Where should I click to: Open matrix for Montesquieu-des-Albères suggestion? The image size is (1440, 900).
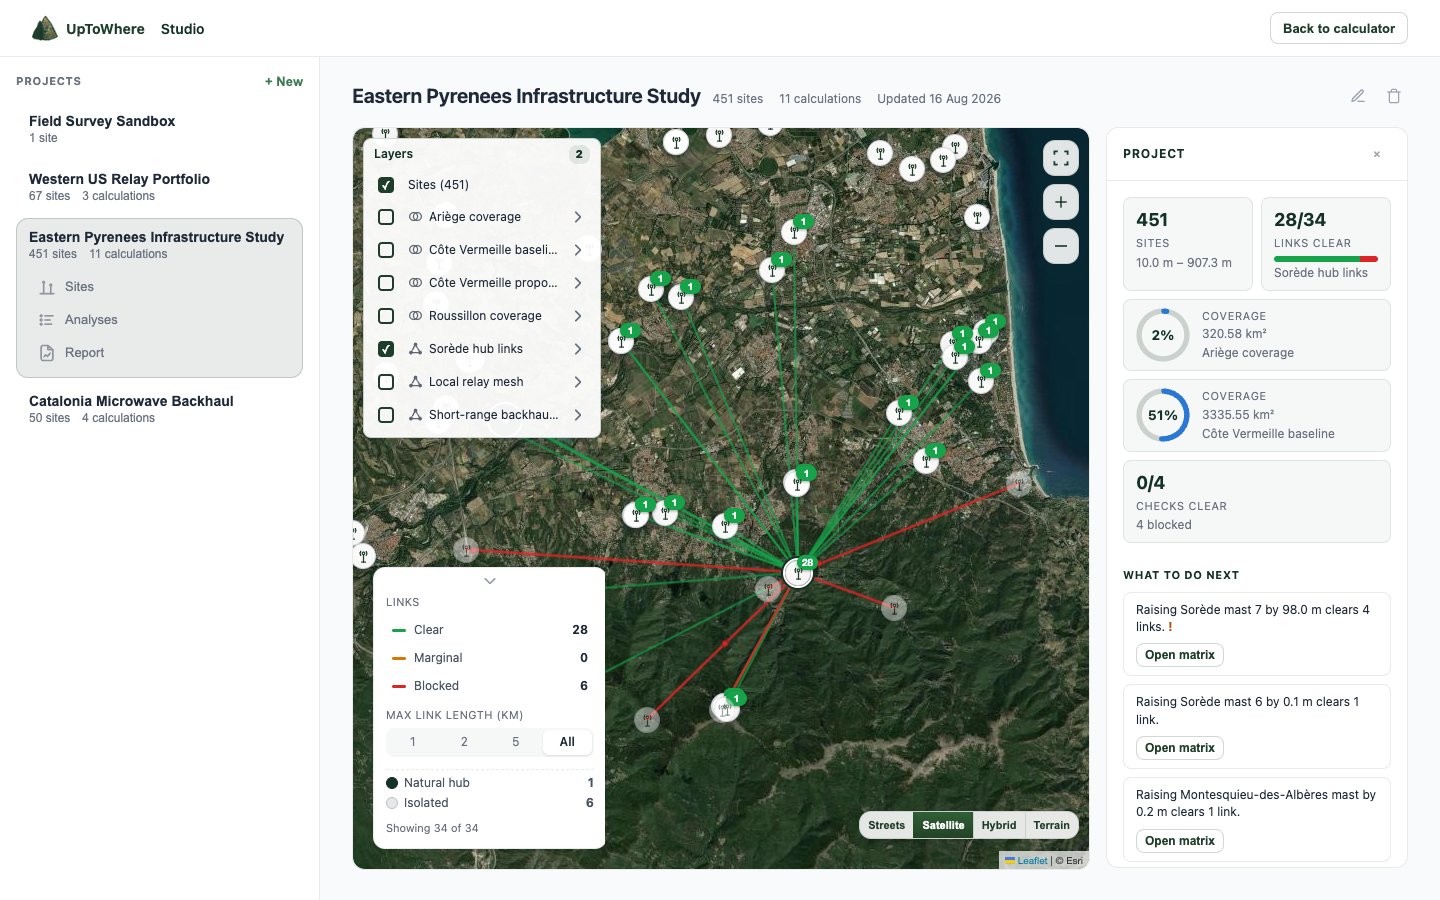[1180, 841]
